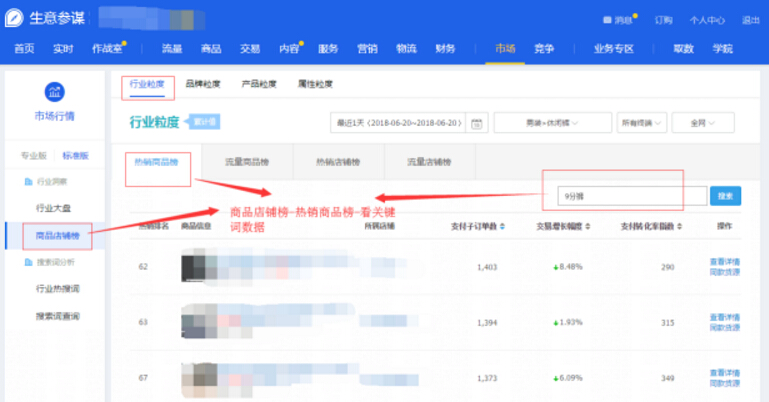Expand the 全网 dropdown

tap(704, 123)
